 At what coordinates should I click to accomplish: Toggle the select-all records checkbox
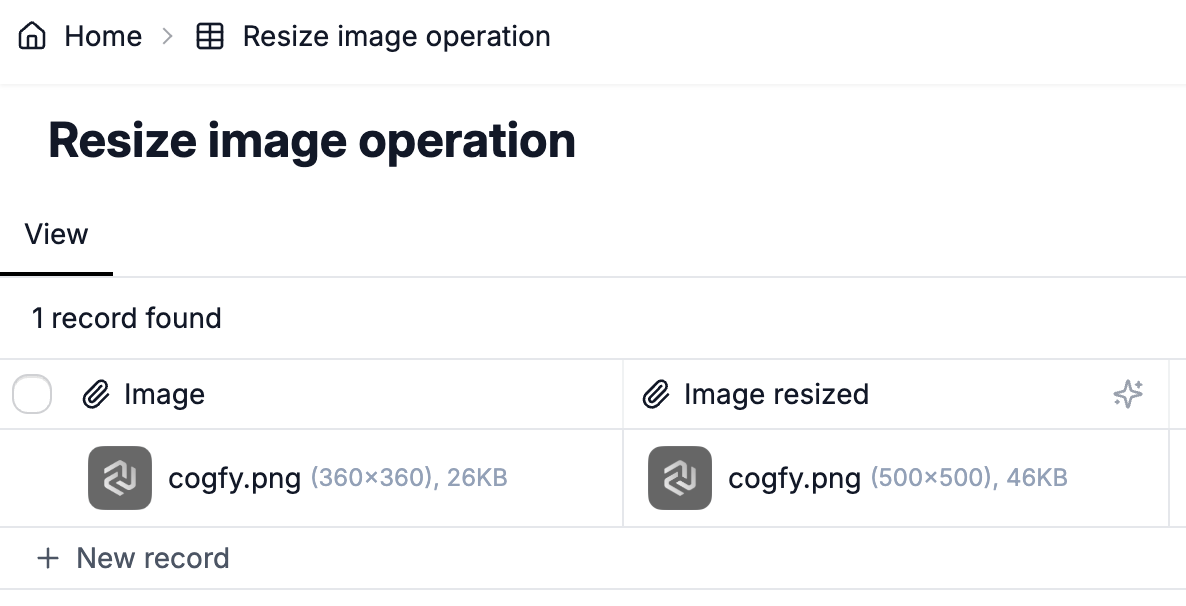[32, 394]
